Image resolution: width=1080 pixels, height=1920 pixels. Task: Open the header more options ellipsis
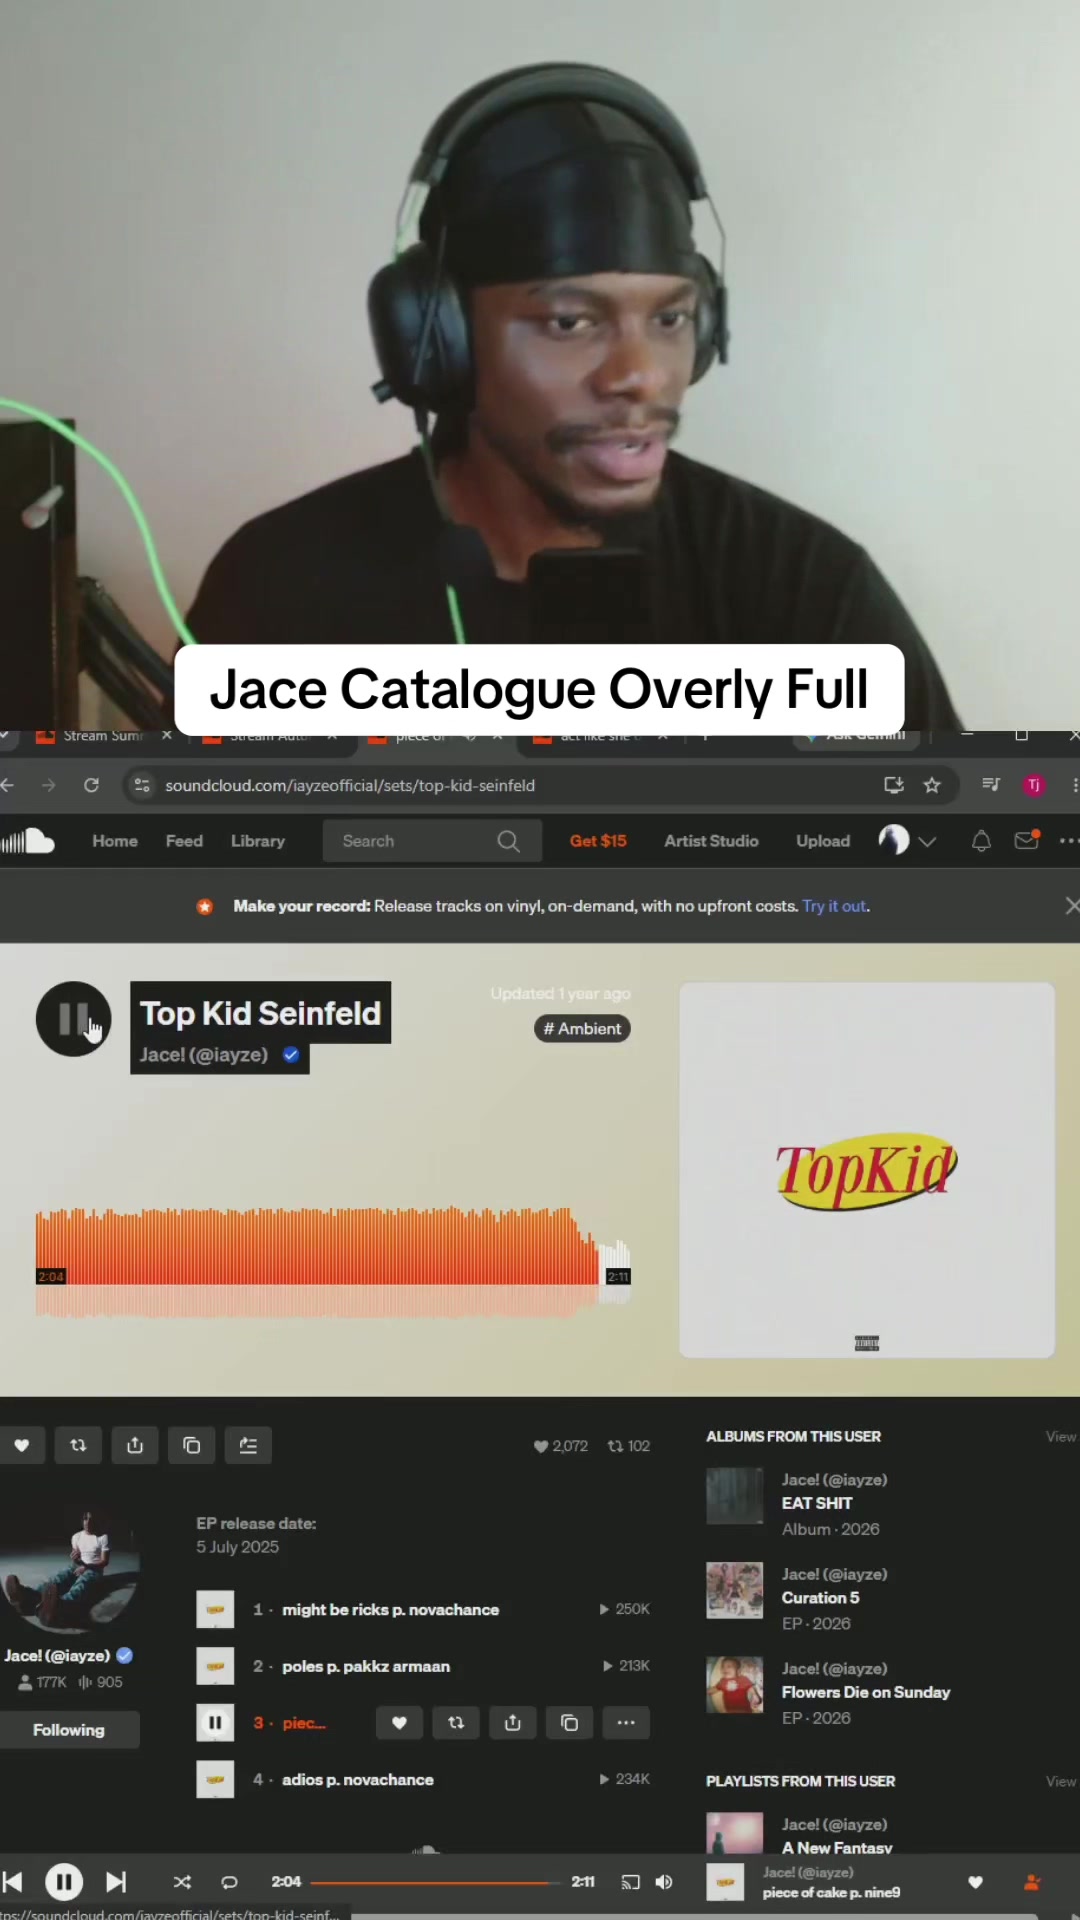click(x=1068, y=841)
